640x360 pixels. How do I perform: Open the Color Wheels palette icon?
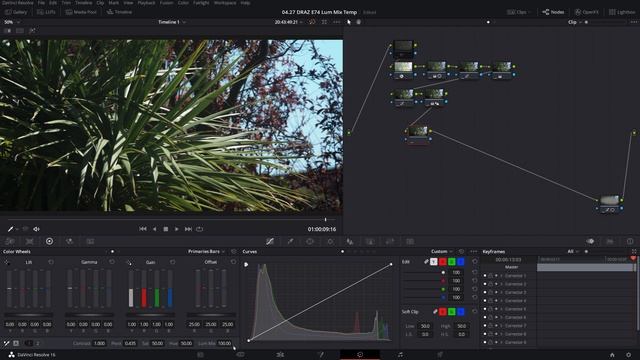49,241
